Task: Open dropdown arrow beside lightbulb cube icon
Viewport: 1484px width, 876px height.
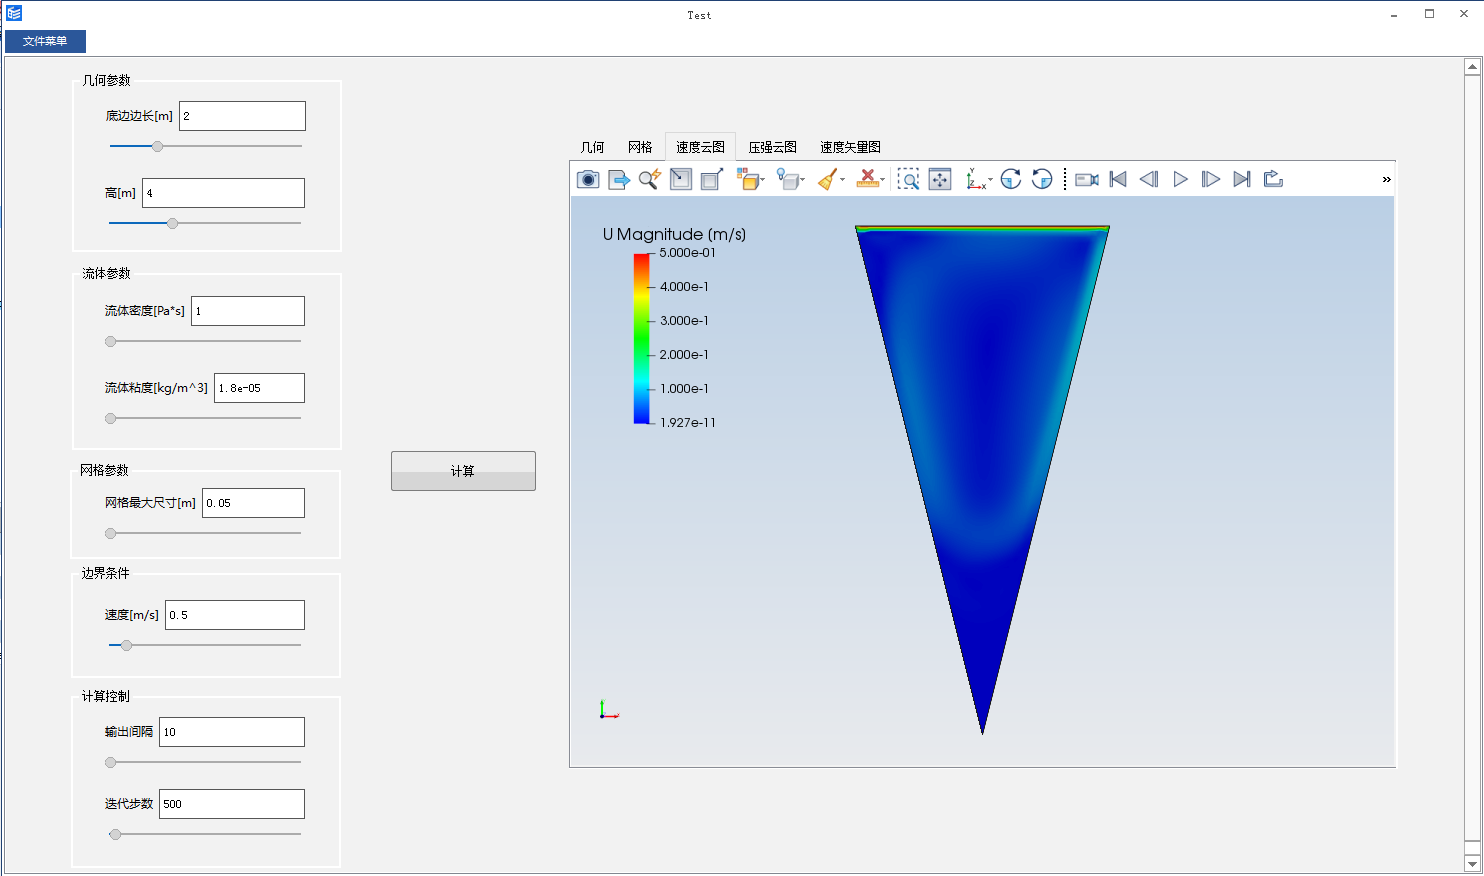Action: [x=803, y=181]
